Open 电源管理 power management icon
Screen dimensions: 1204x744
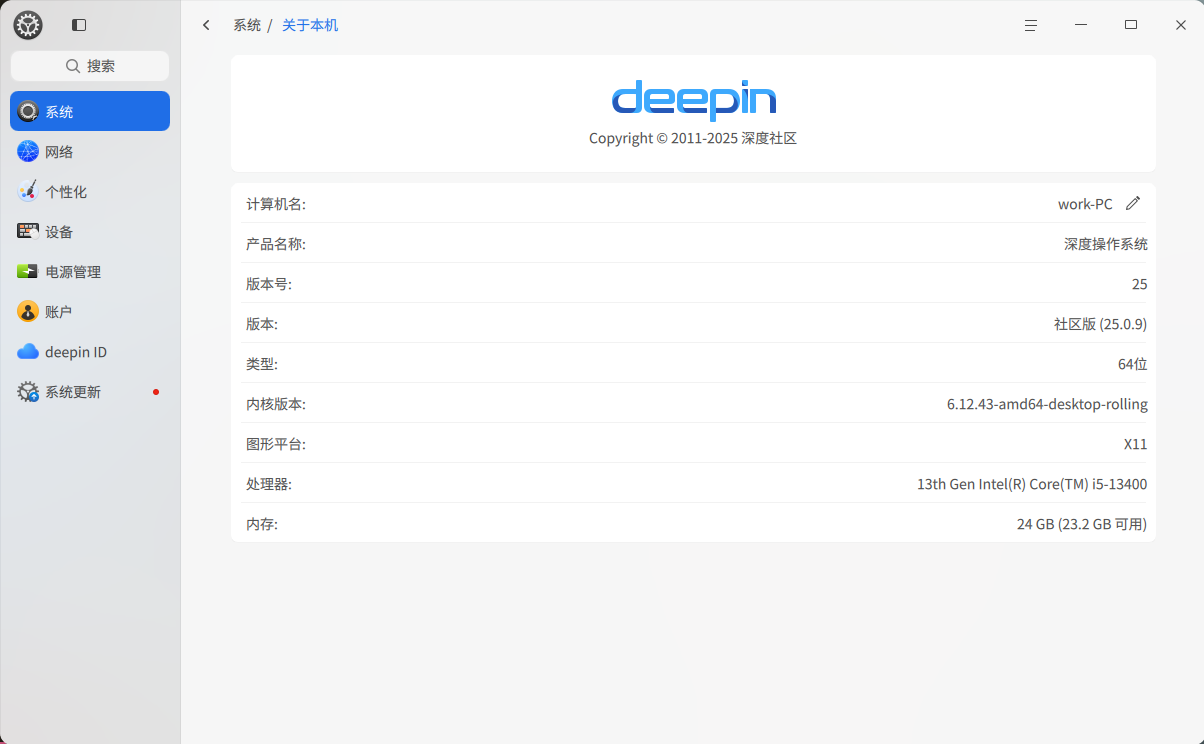[x=28, y=272]
